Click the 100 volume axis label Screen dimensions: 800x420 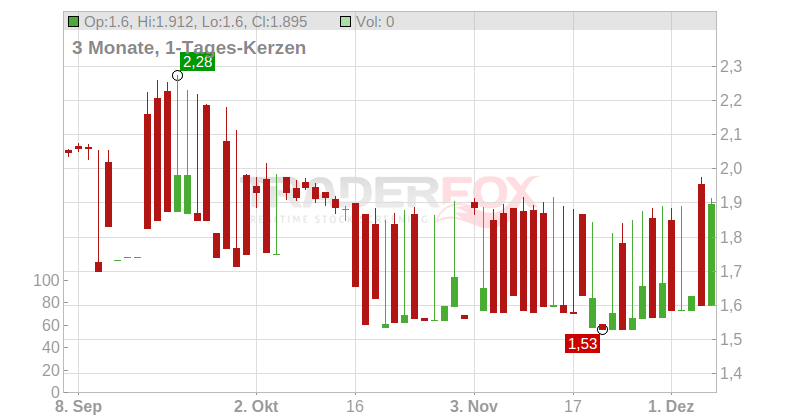46,280
